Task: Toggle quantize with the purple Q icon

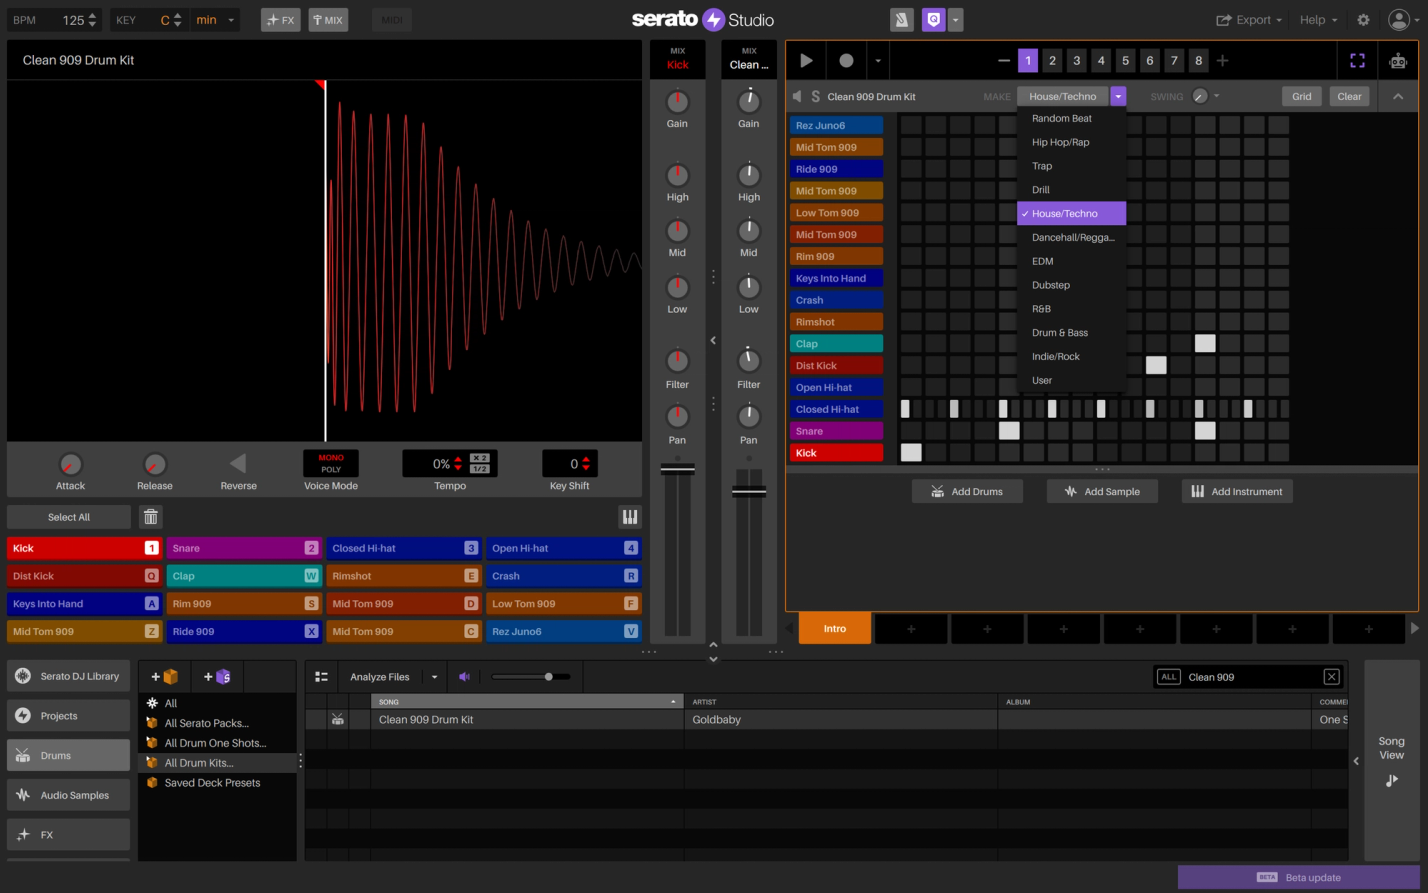Action: pyautogui.click(x=933, y=19)
